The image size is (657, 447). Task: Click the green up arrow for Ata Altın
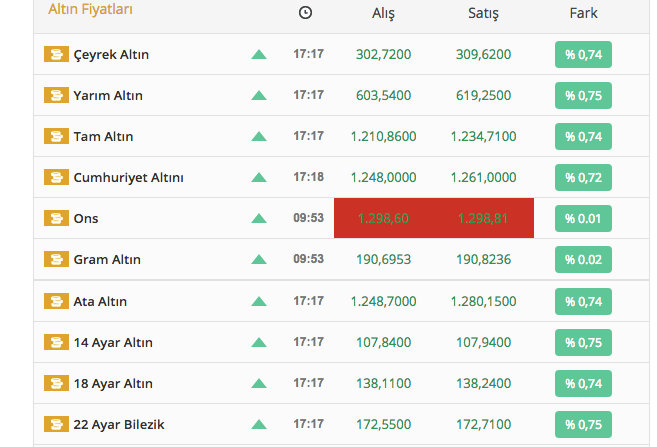click(x=259, y=301)
